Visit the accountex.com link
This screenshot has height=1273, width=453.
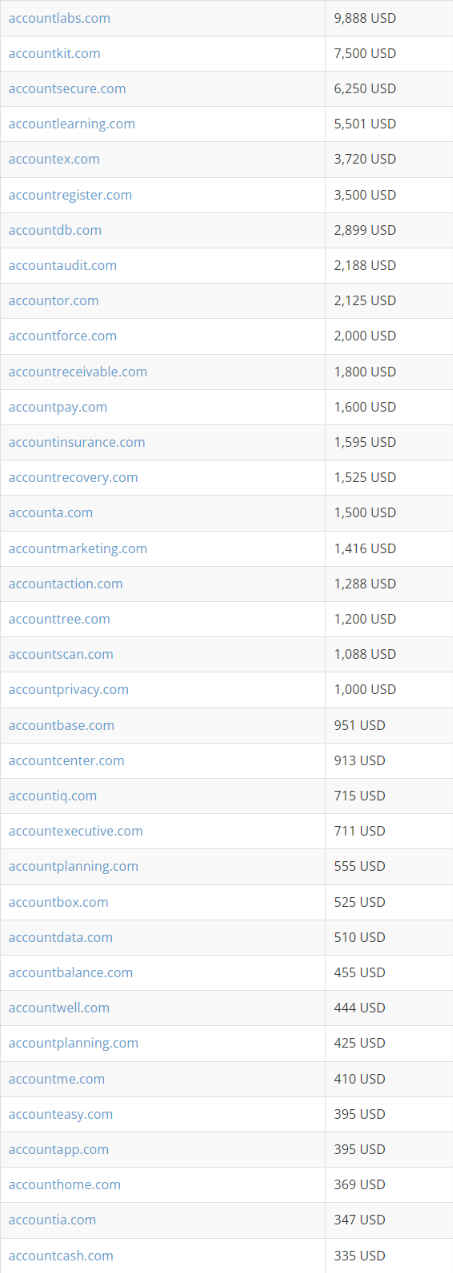pos(54,159)
